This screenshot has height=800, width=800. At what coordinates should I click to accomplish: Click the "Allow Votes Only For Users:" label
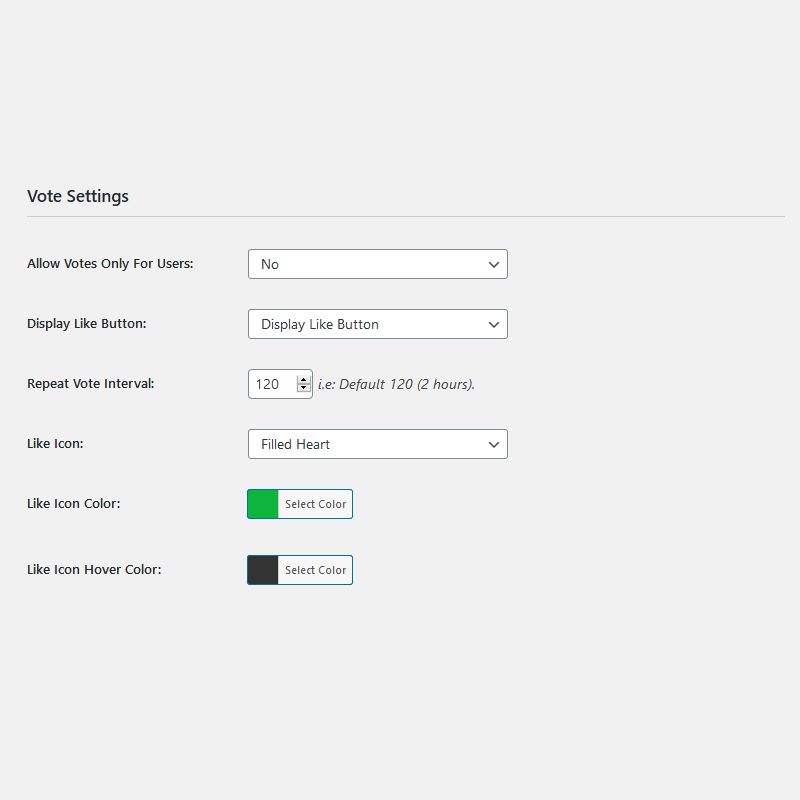[x=110, y=264]
